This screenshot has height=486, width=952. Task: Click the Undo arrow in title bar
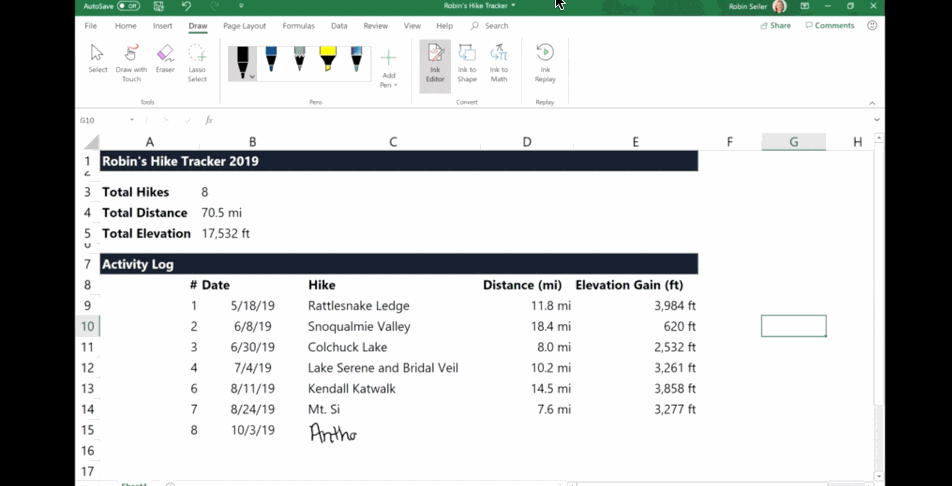[186, 6]
